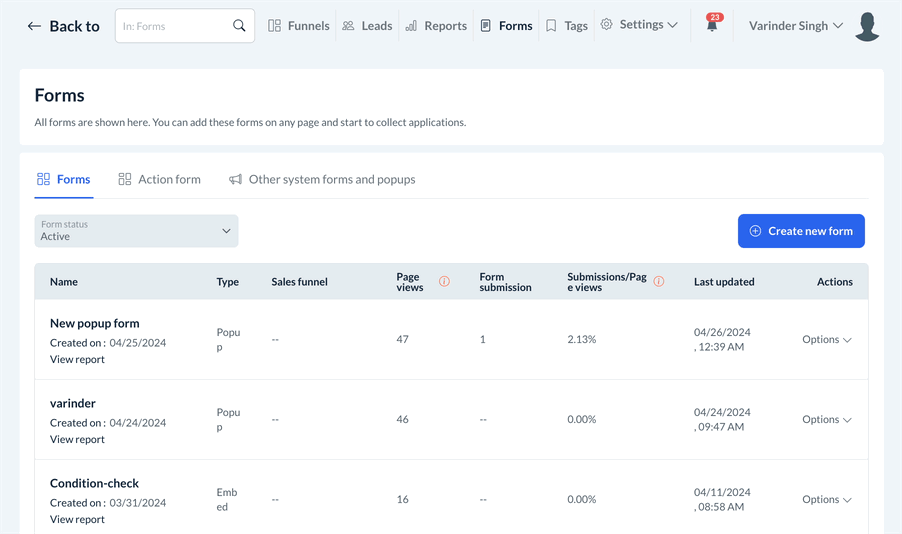Switch to Other system forms and popups tab
The height and width of the screenshot is (534, 902).
pyautogui.click(x=321, y=180)
